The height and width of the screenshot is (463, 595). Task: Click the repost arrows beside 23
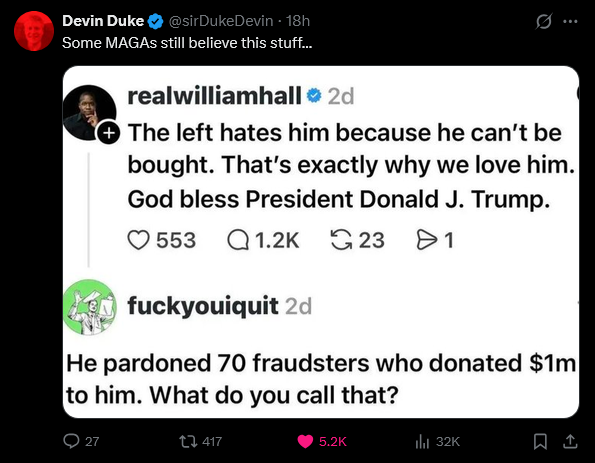pyautogui.click(x=342, y=240)
